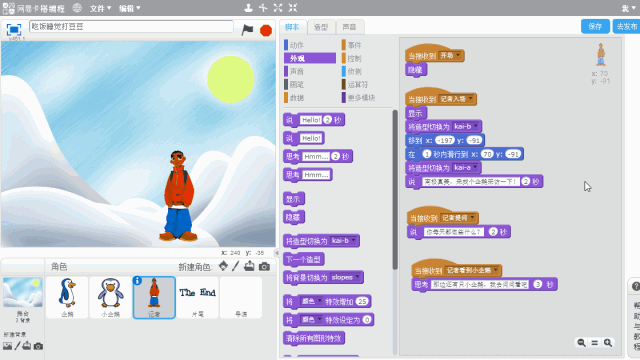
Task: Zoom out of the scripts area
Action: pos(581,342)
